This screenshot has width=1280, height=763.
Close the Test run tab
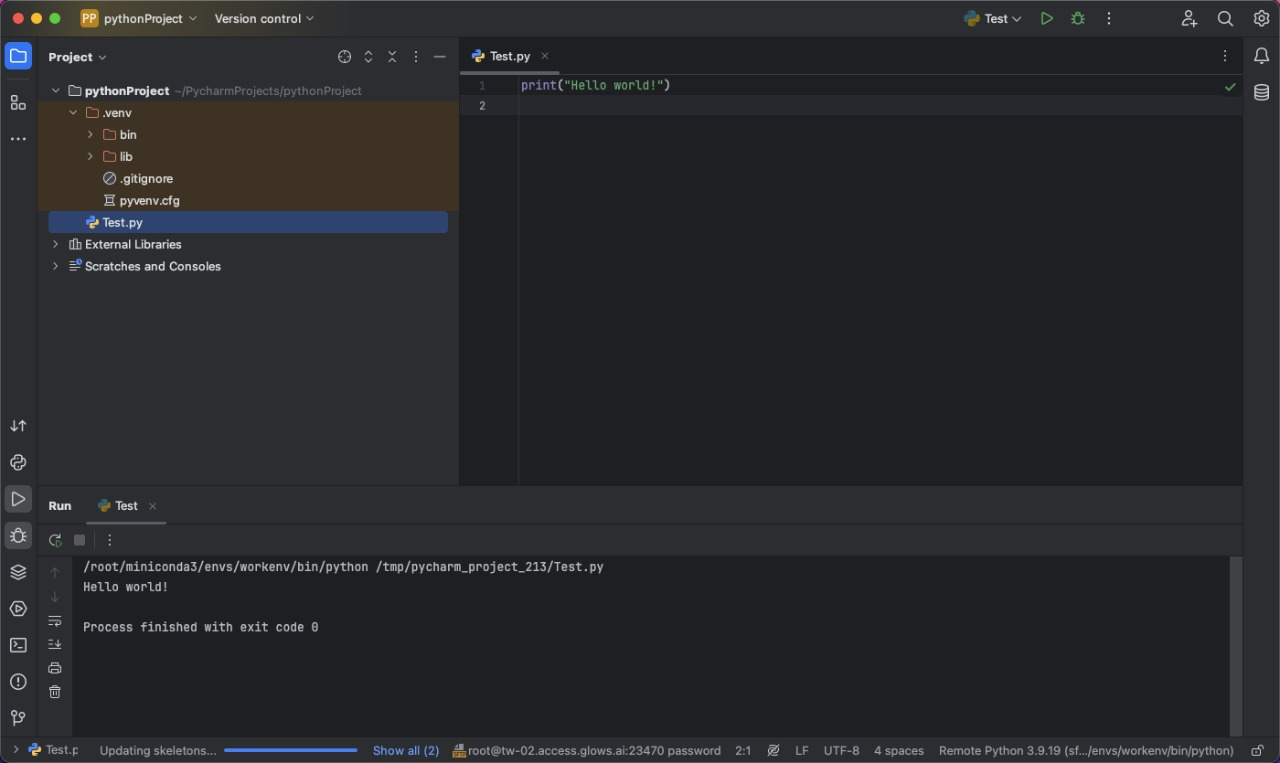[153, 506]
